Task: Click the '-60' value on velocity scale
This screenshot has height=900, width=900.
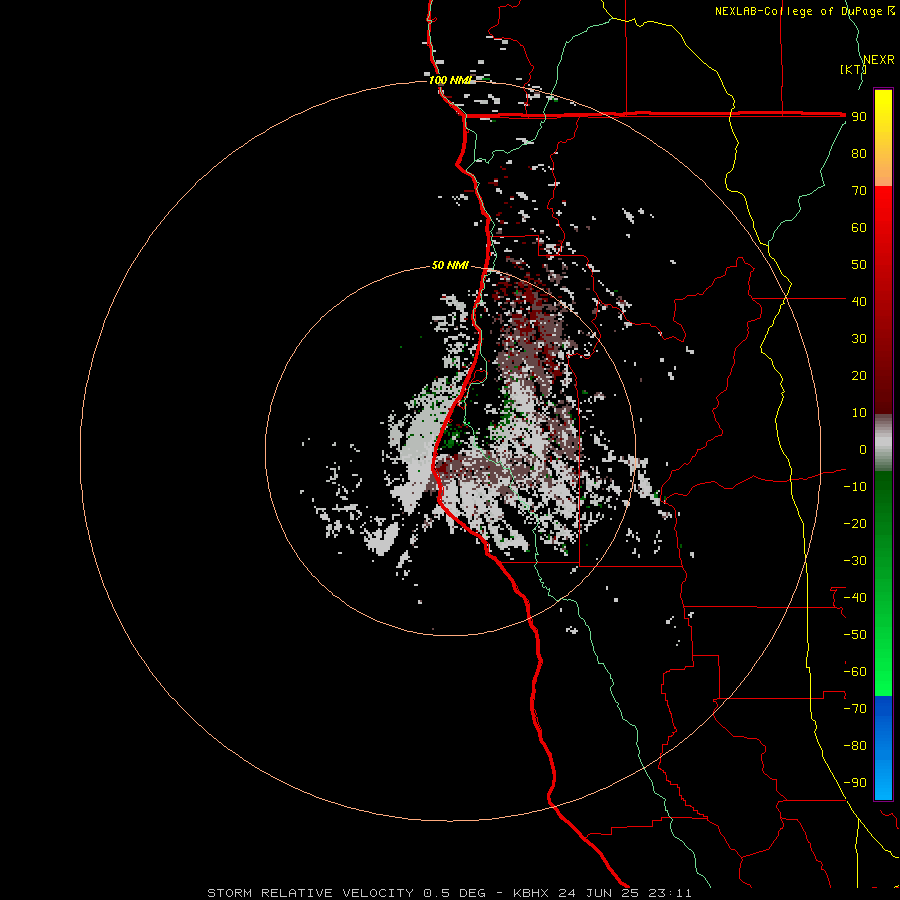Action: [x=855, y=672]
